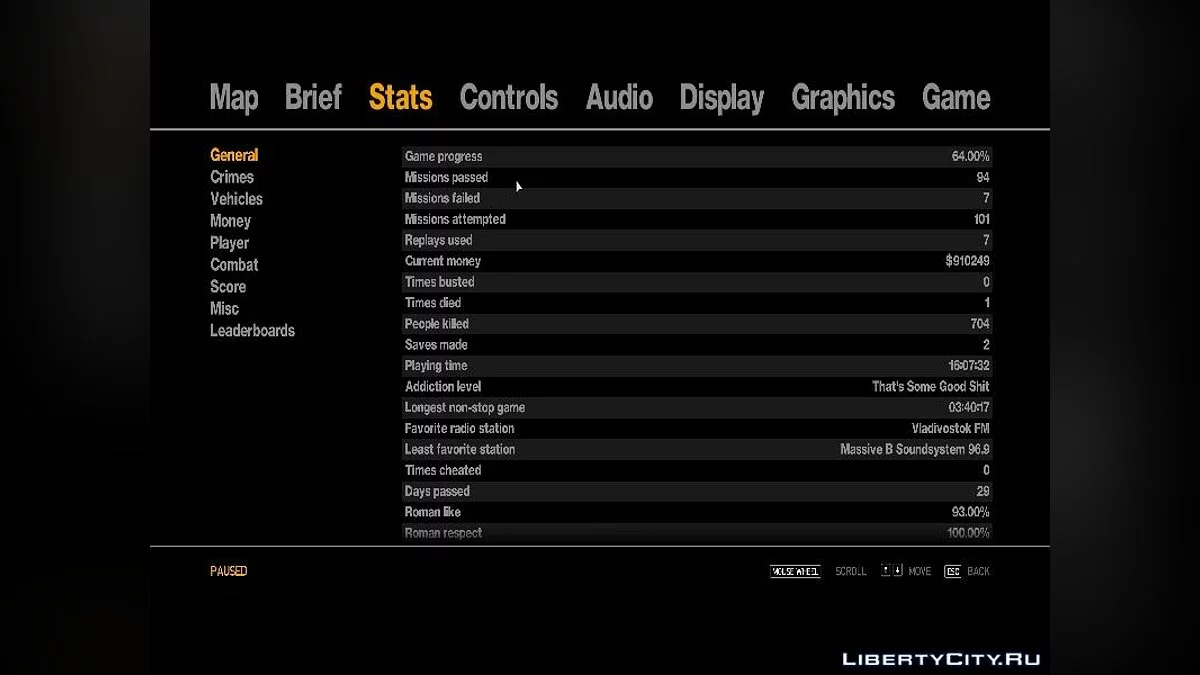The width and height of the screenshot is (1200, 675).
Task: Click the 64.00% progress value
Action: [970, 156]
